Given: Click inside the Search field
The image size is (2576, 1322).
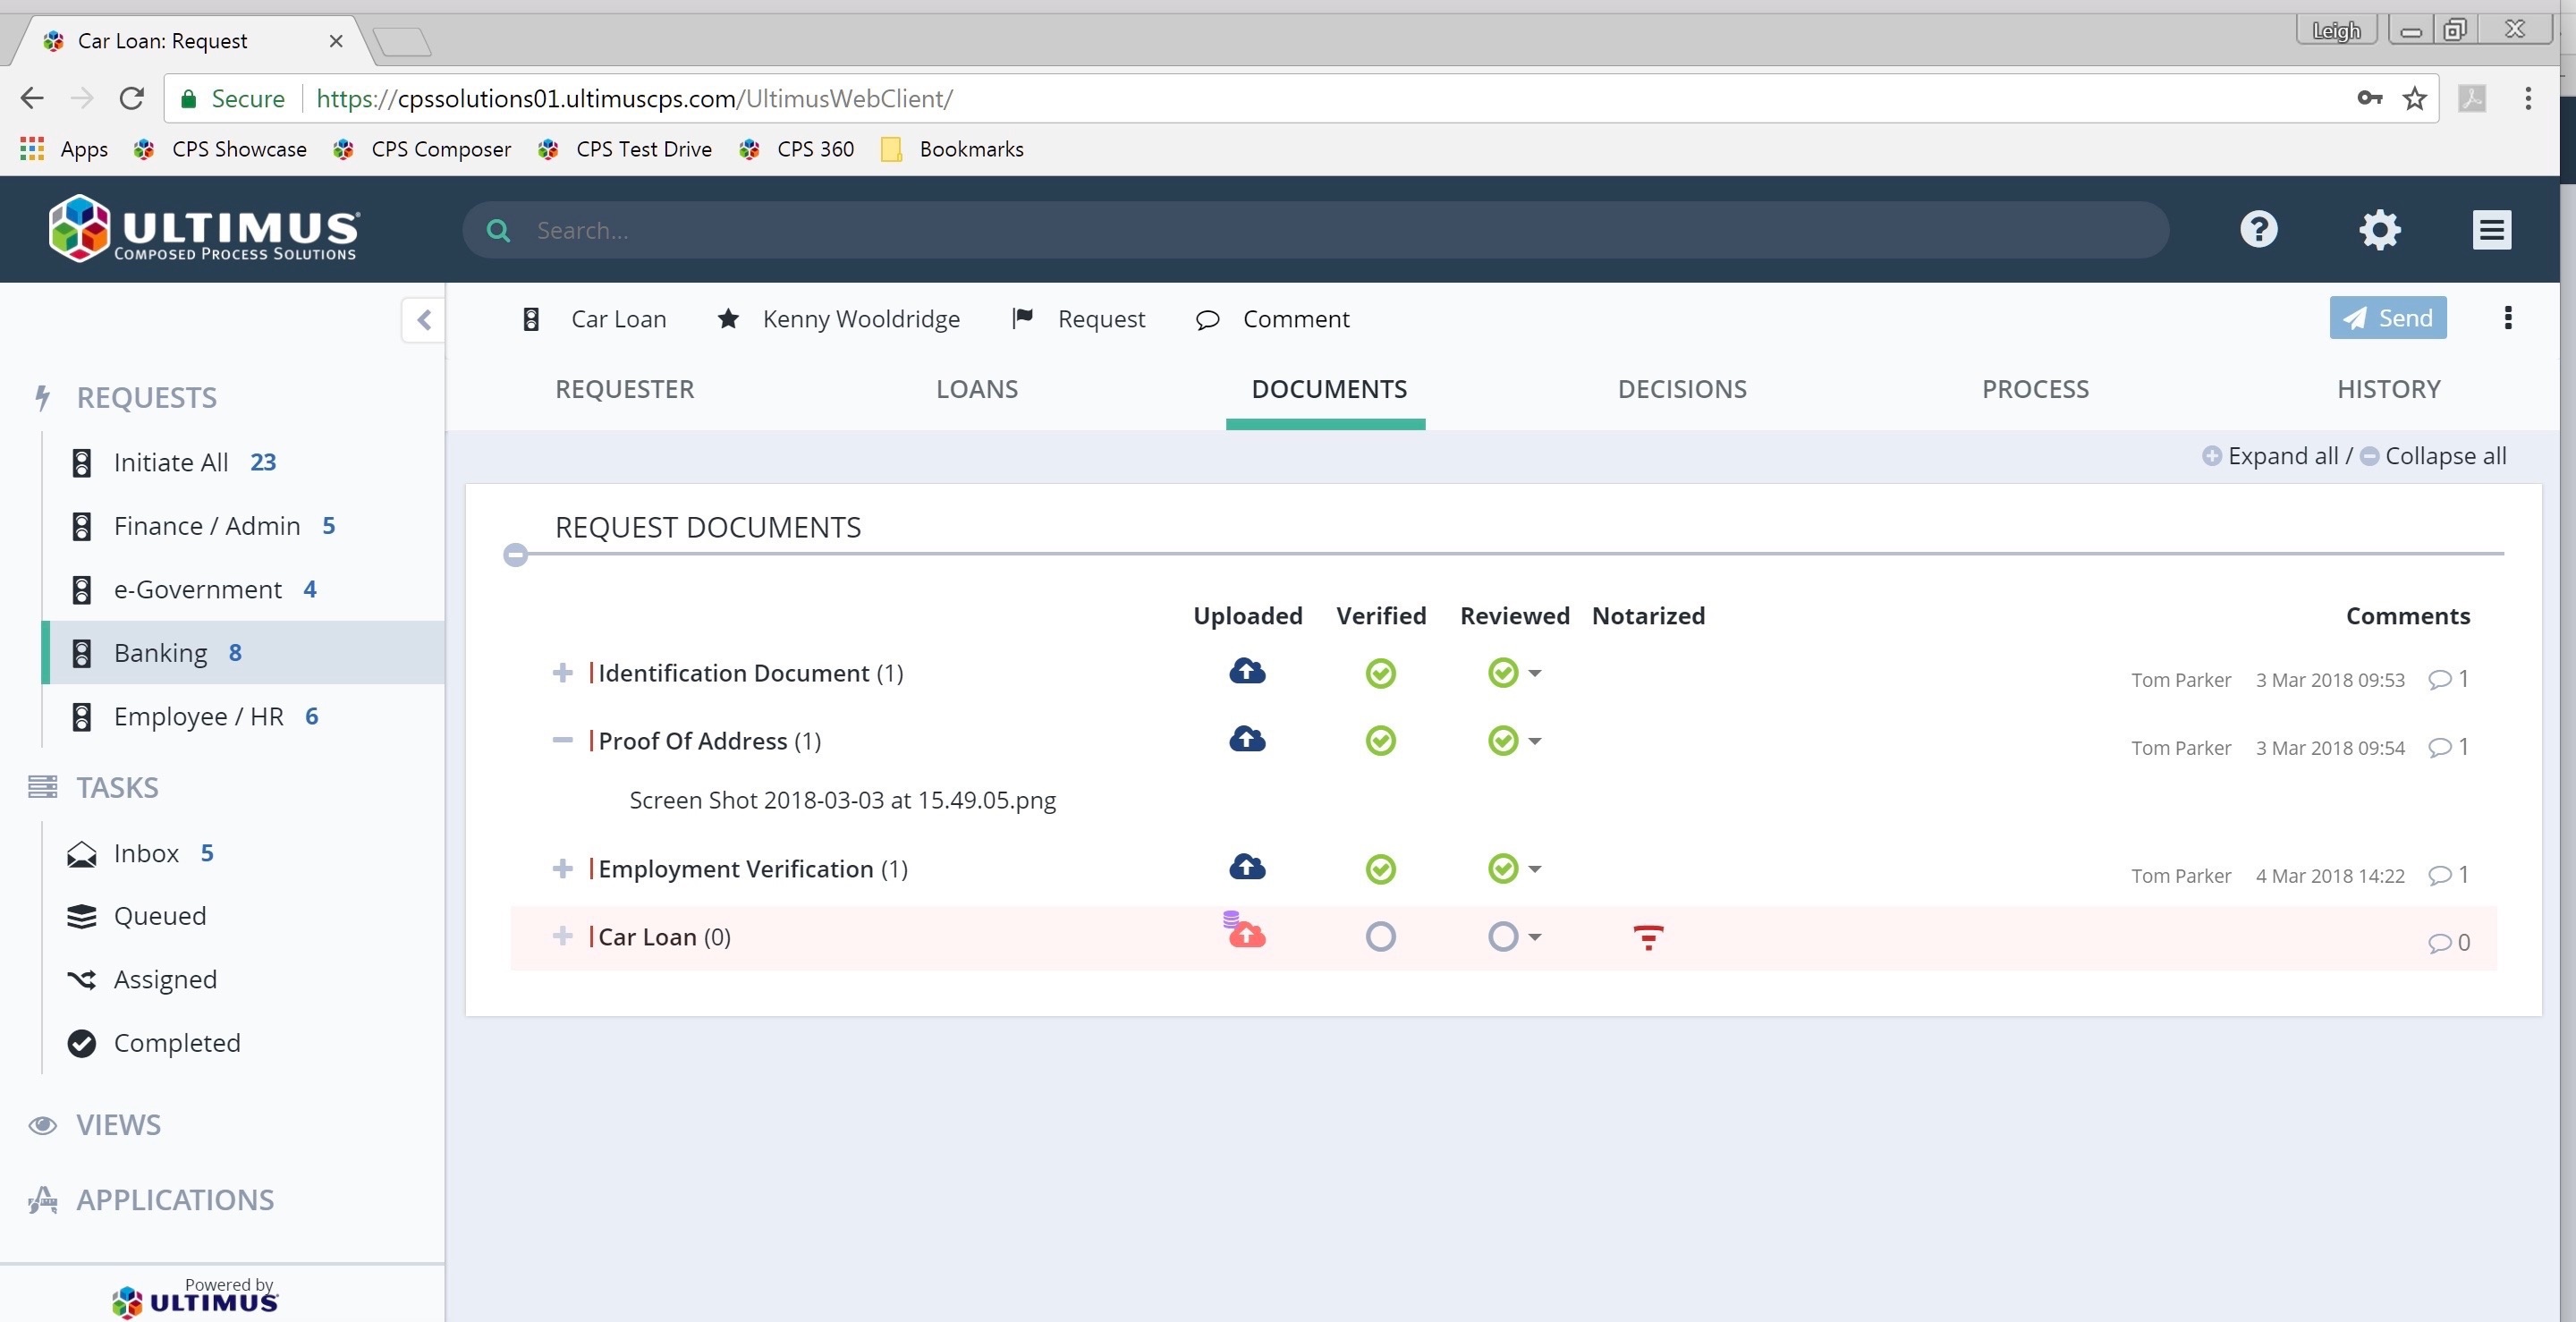Looking at the screenshot, I should tap(800, 229).
